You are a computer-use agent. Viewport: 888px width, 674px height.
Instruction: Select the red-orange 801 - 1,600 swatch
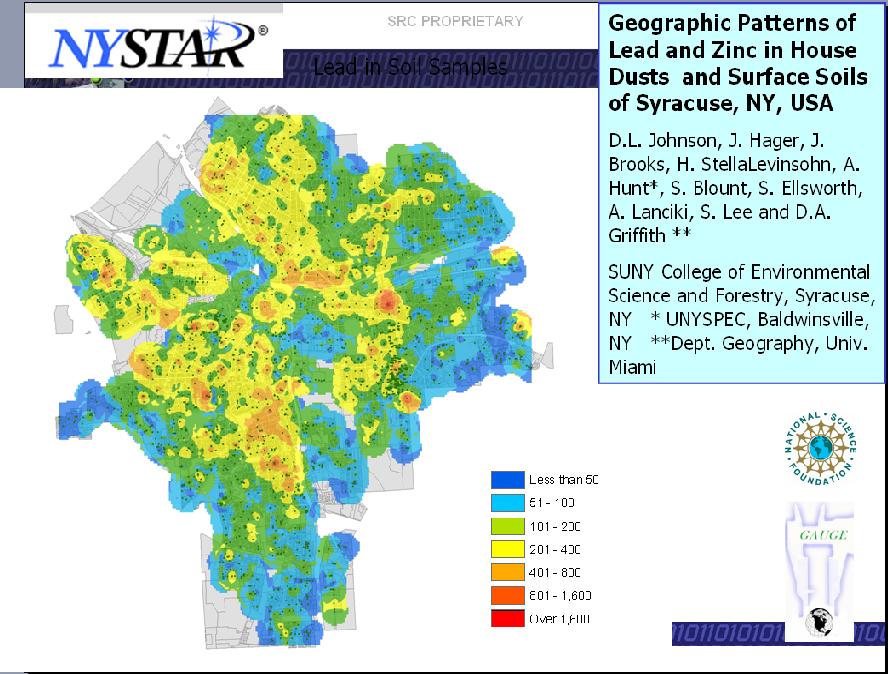pyautogui.click(x=506, y=595)
